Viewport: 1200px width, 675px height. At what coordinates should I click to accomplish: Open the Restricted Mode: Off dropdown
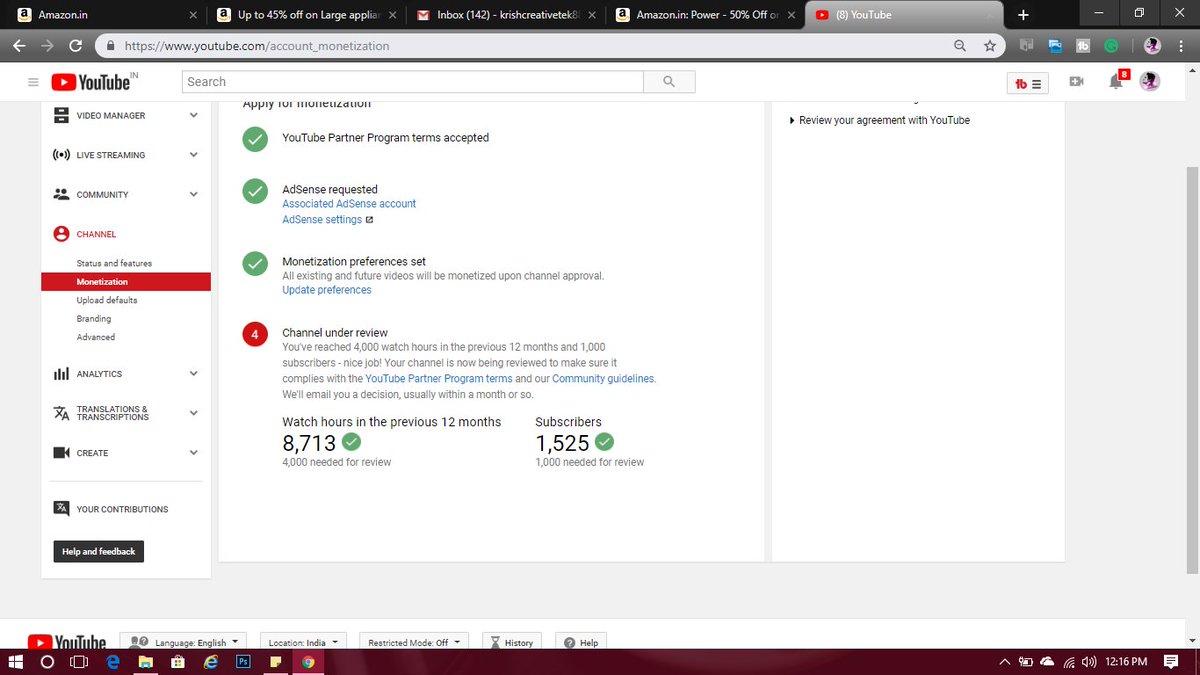(413, 642)
